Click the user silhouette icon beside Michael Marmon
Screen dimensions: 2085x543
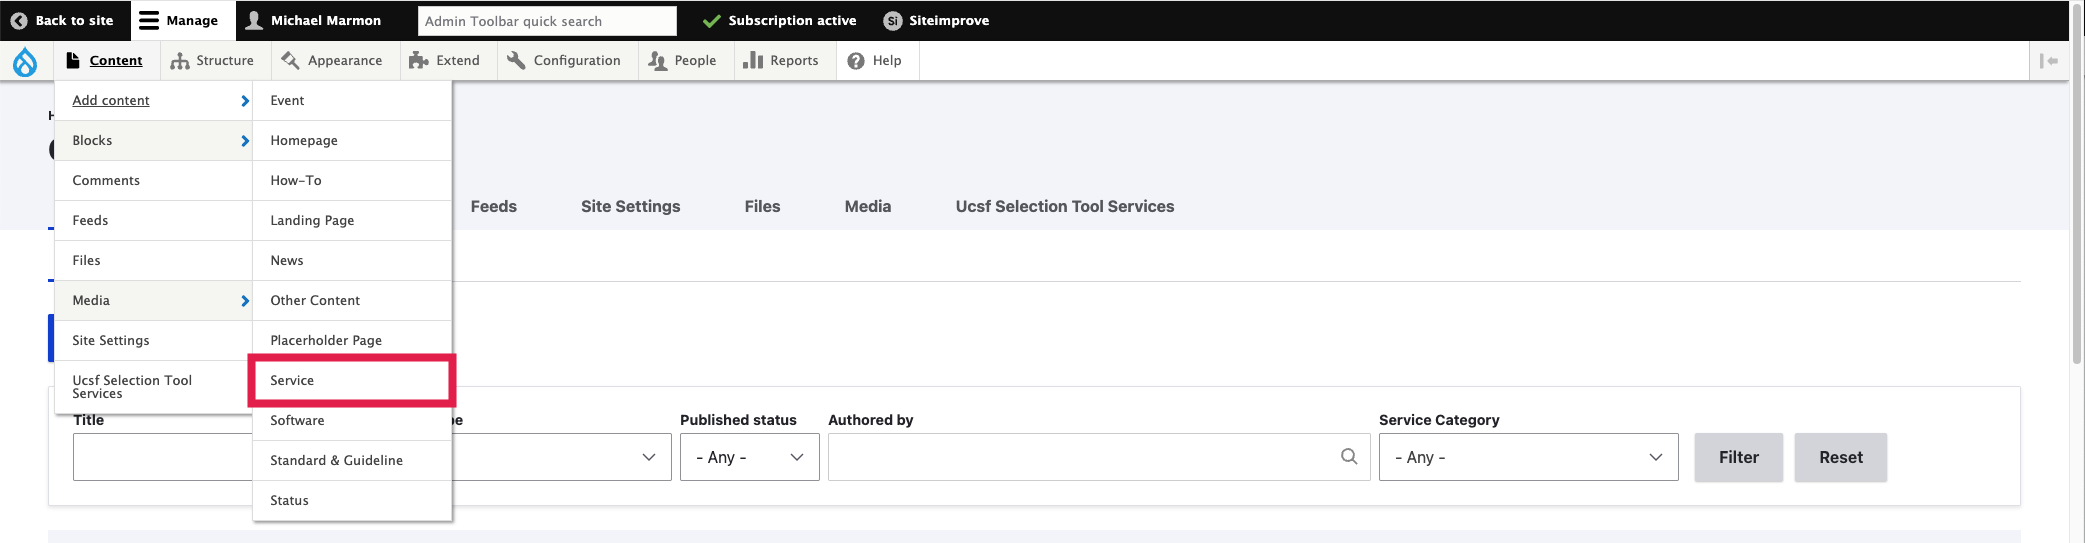point(255,20)
